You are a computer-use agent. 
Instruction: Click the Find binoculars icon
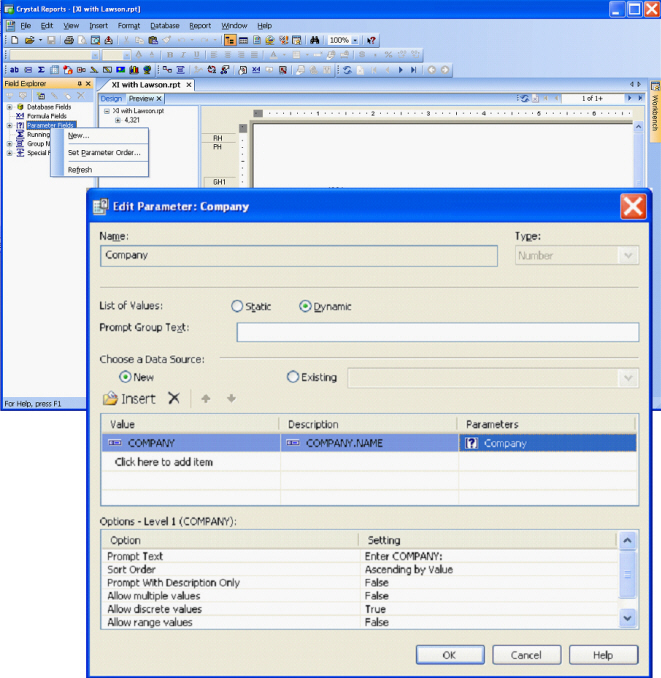[x=314, y=40]
